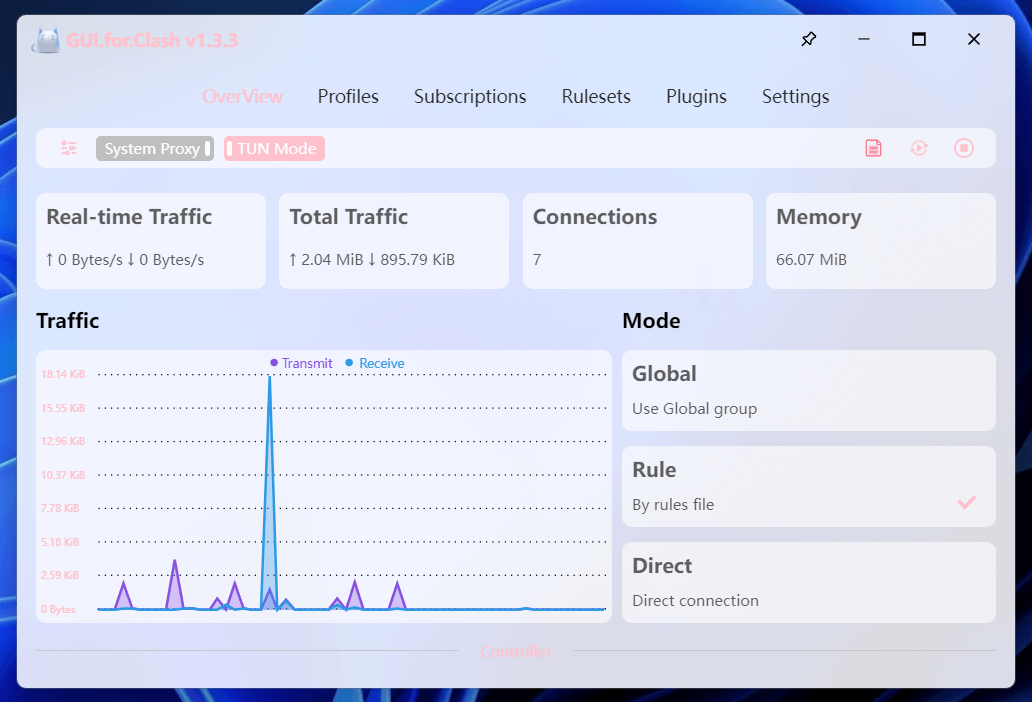
Task: Open the Plugins tab
Action: point(696,97)
